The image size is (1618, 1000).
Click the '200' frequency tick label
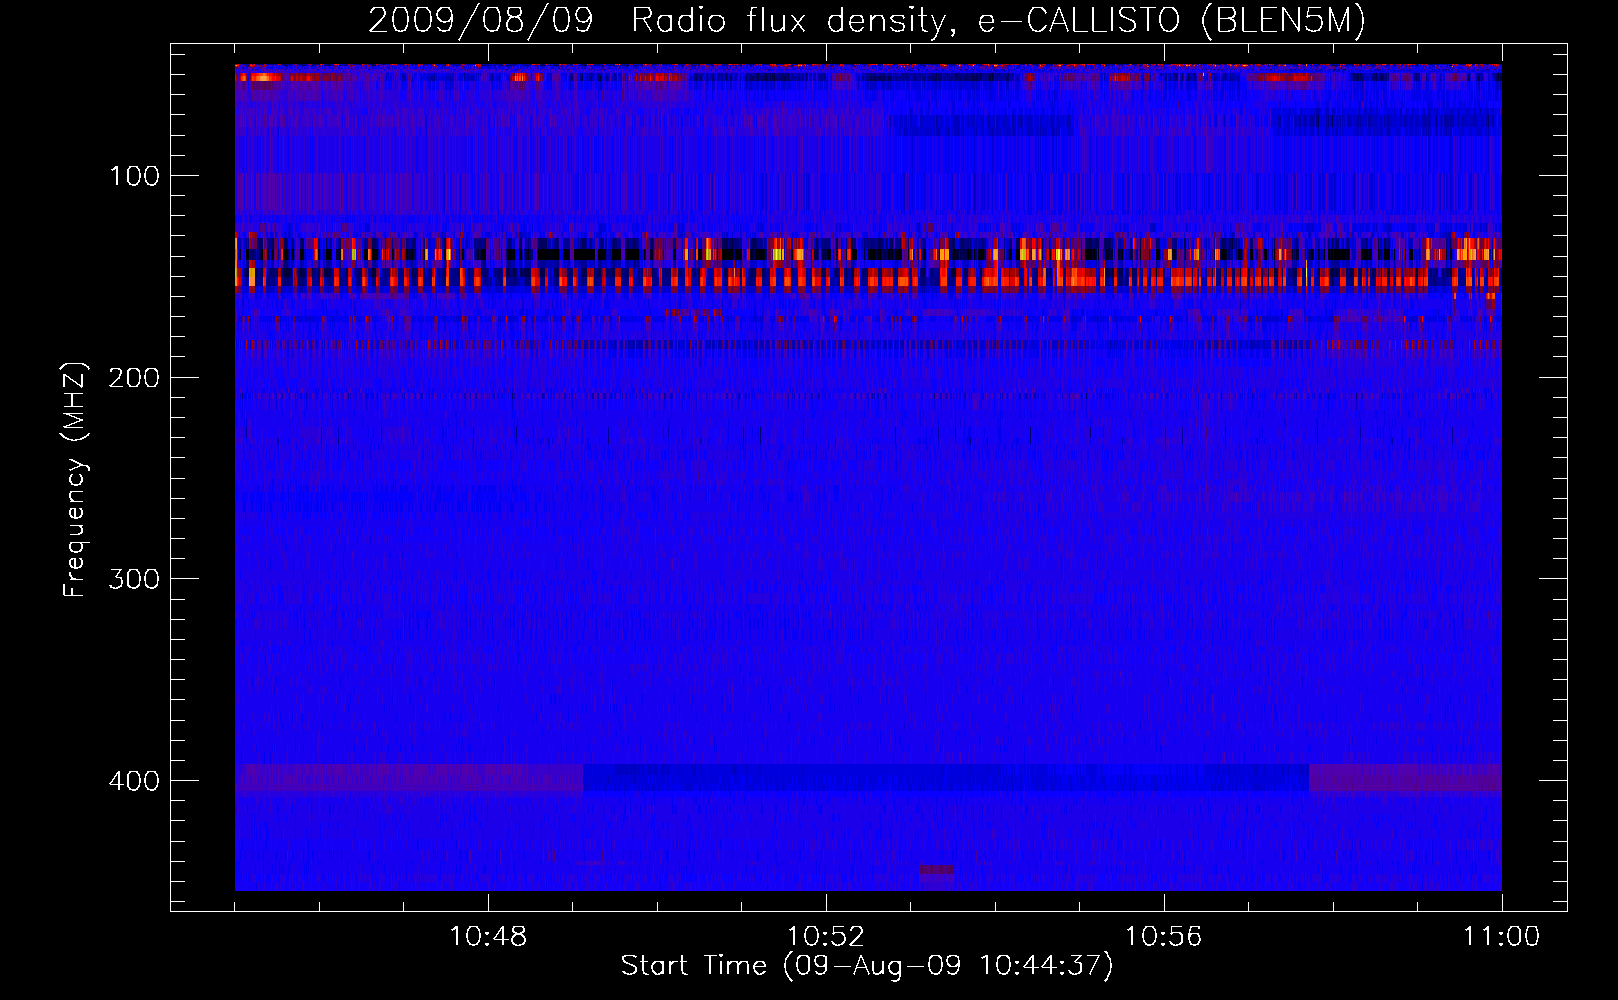134,378
